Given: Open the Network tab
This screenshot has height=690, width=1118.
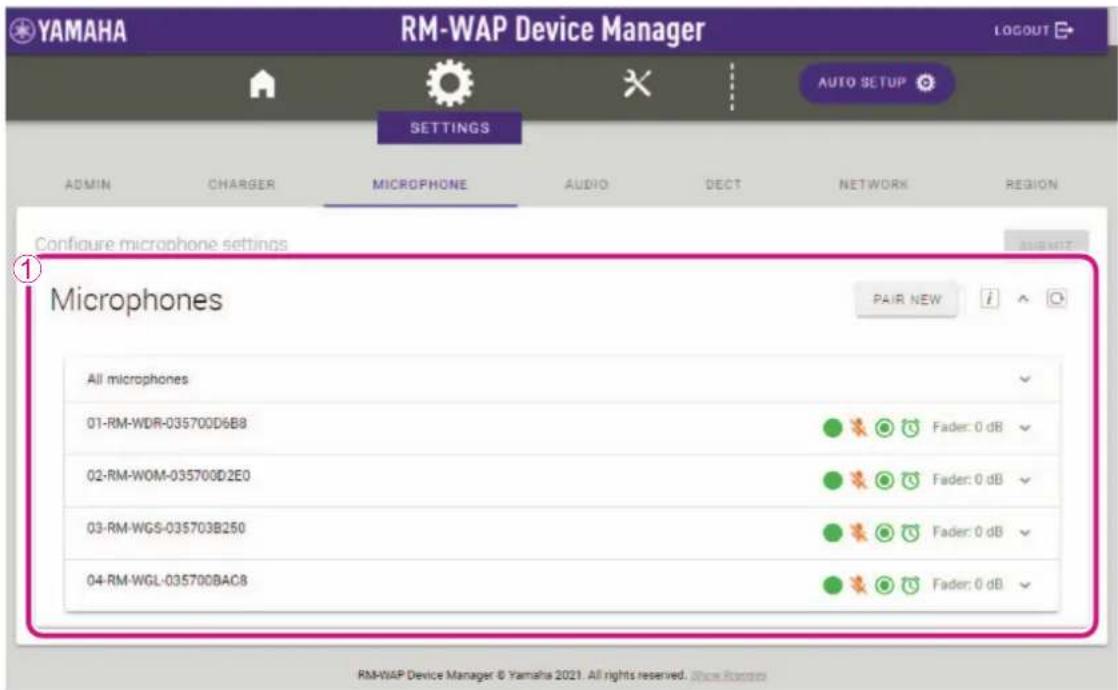Looking at the screenshot, I should 873,185.
